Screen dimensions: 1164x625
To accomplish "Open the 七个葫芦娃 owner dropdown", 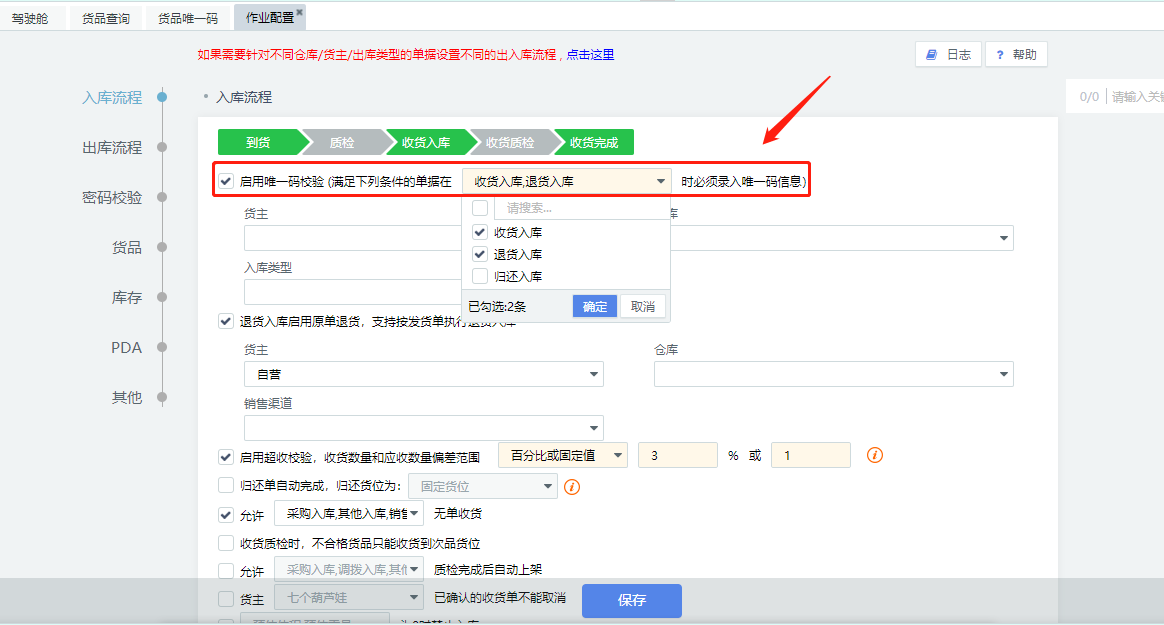I will 349,598.
